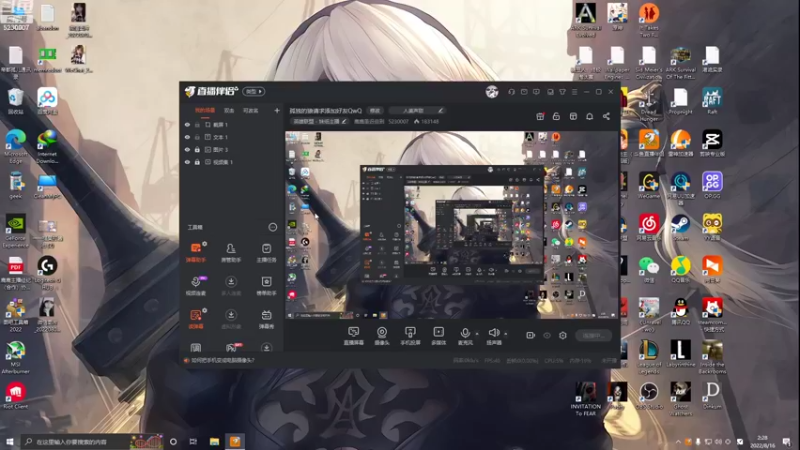
Task: Add a multimedia source (多媒体)
Action: (438, 336)
